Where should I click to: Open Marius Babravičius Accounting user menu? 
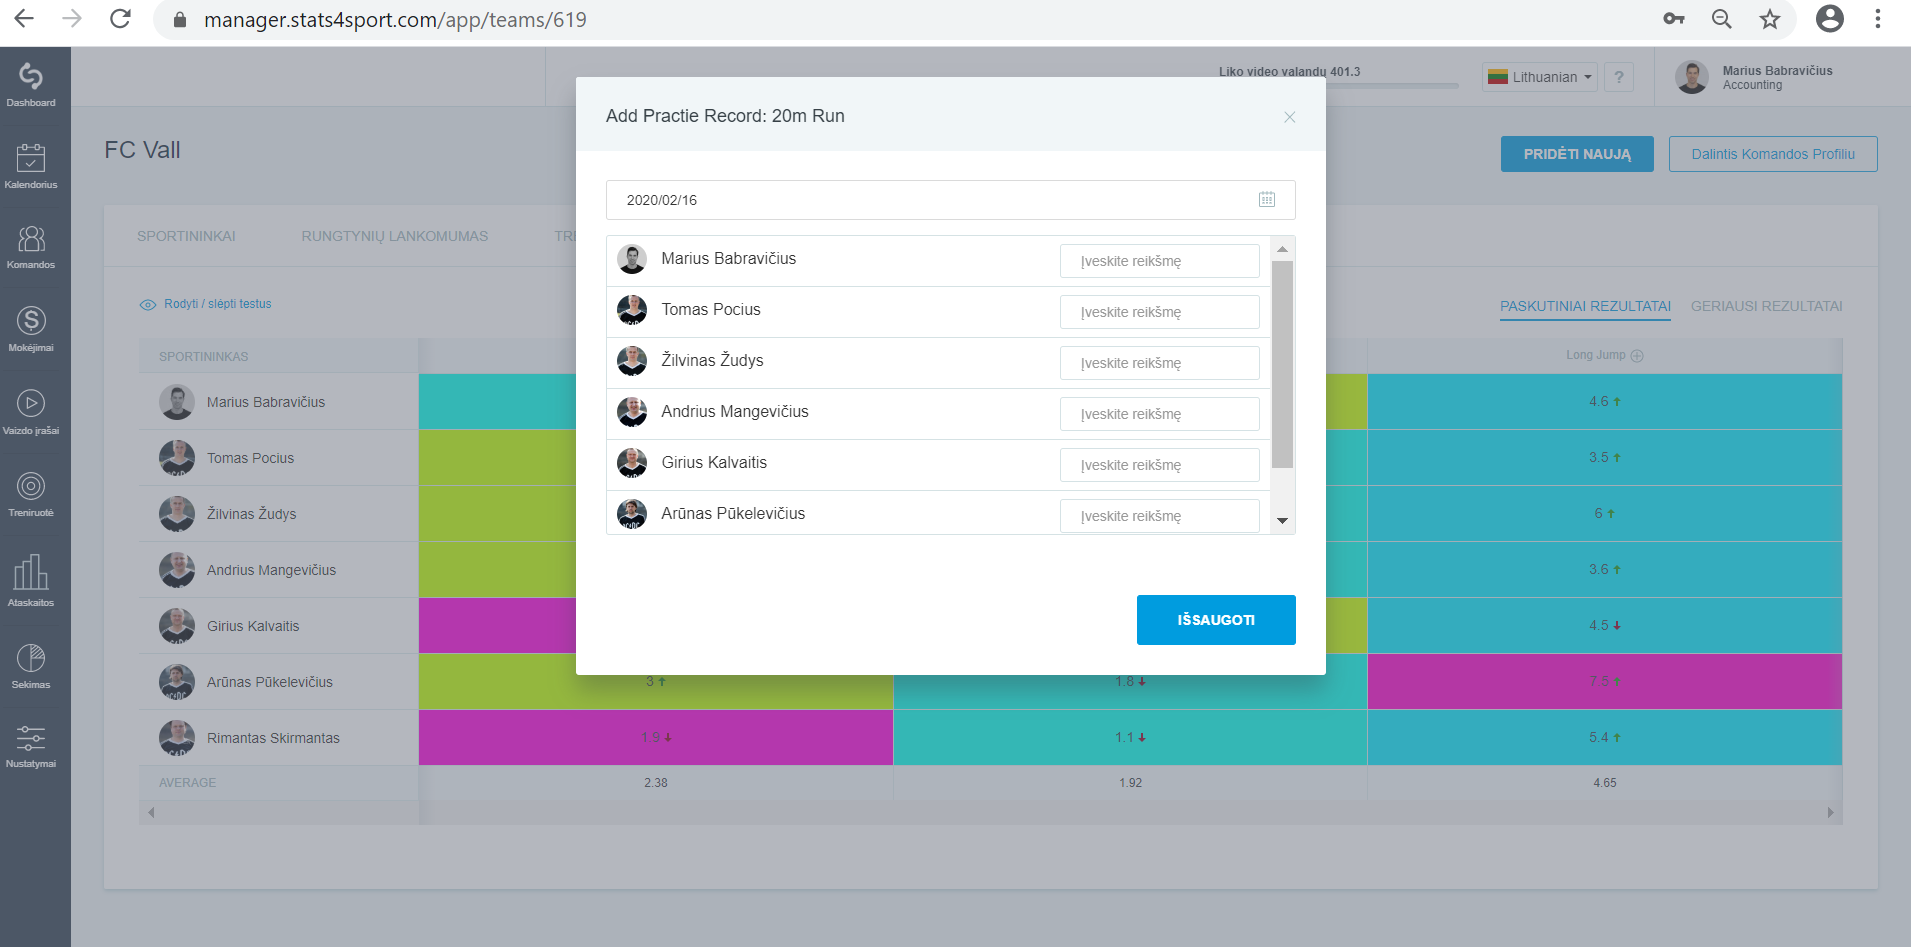pyautogui.click(x=1756, y=77)
